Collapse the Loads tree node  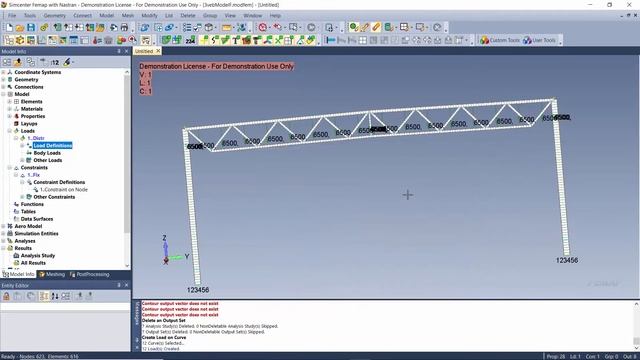(10, 131)
